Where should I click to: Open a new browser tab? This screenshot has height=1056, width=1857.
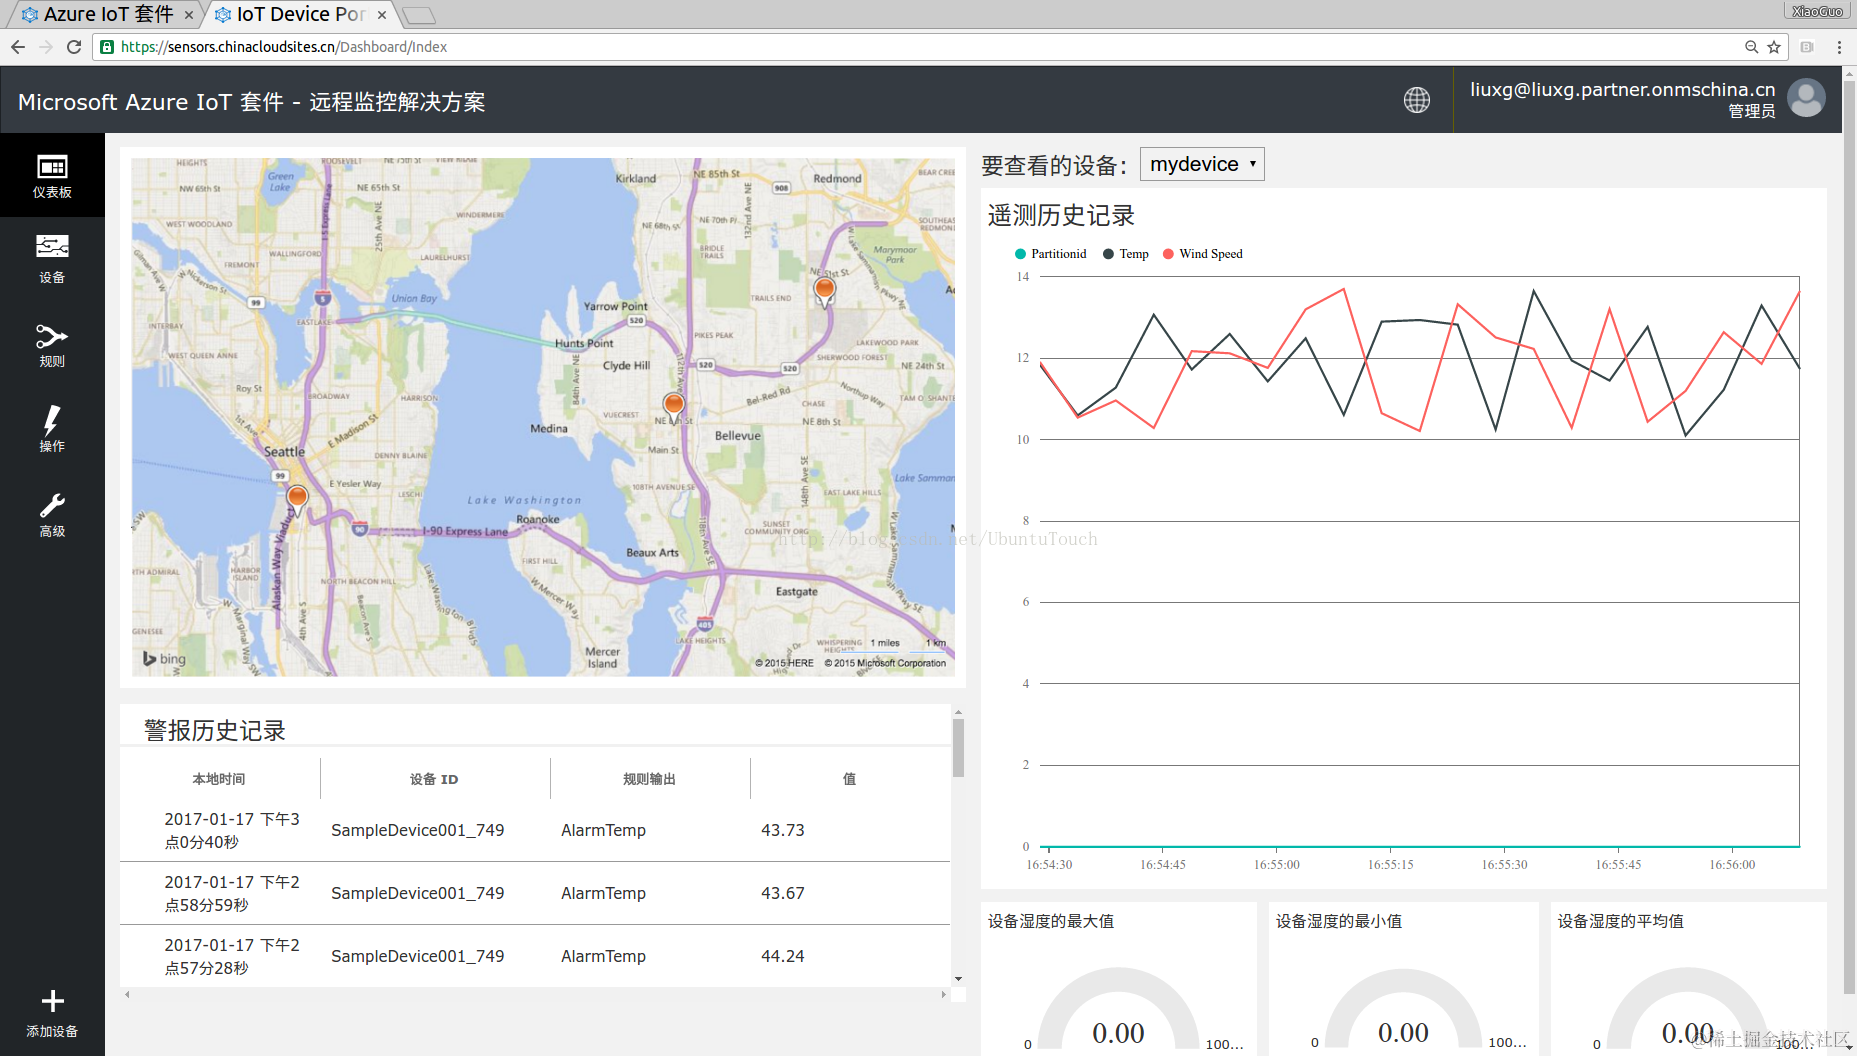pyautogui.click(x=420, y=15)
